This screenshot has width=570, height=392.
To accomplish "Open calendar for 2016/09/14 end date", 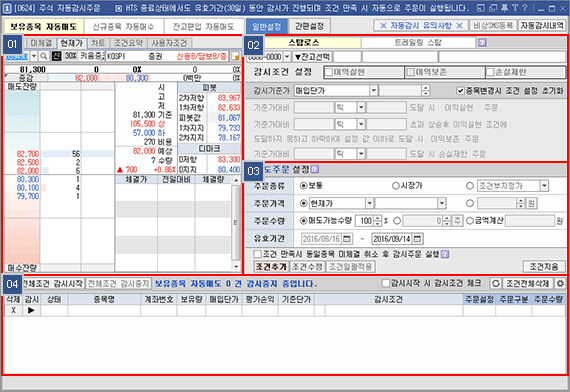I will [x=417, y=239].
